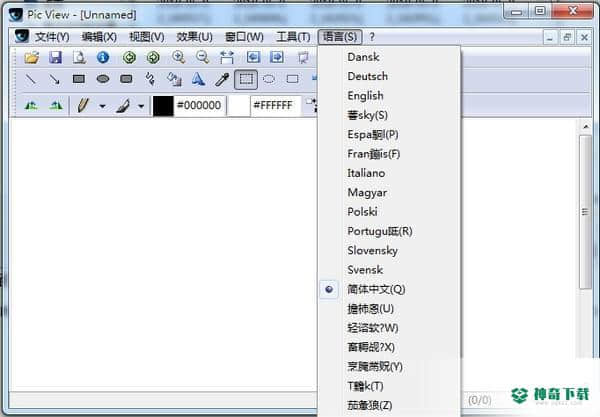Click the first green circular arrow icon
Viewport: 600px width, 417px height.
point(129,57)
